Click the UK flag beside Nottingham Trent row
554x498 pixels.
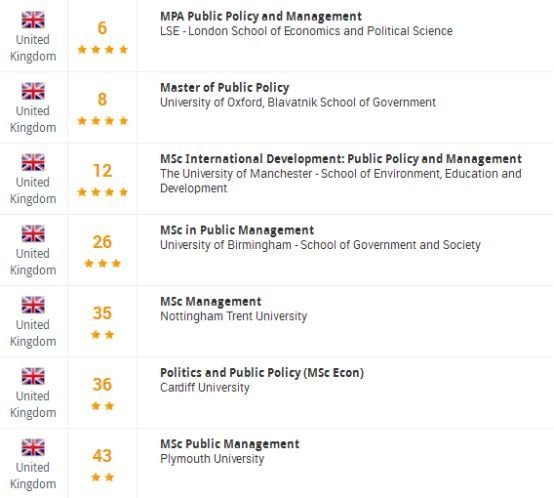33,305
